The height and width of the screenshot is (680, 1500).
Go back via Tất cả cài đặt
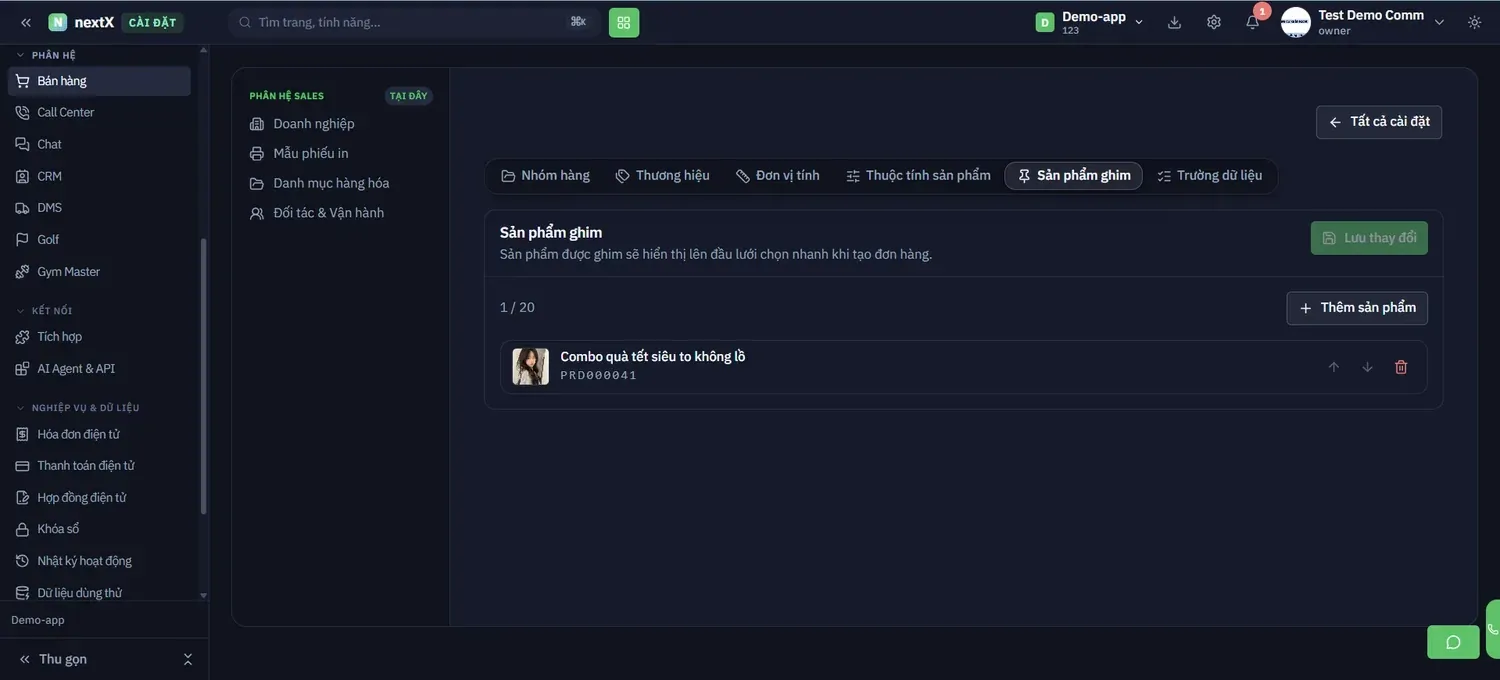tap(1379, 122)
